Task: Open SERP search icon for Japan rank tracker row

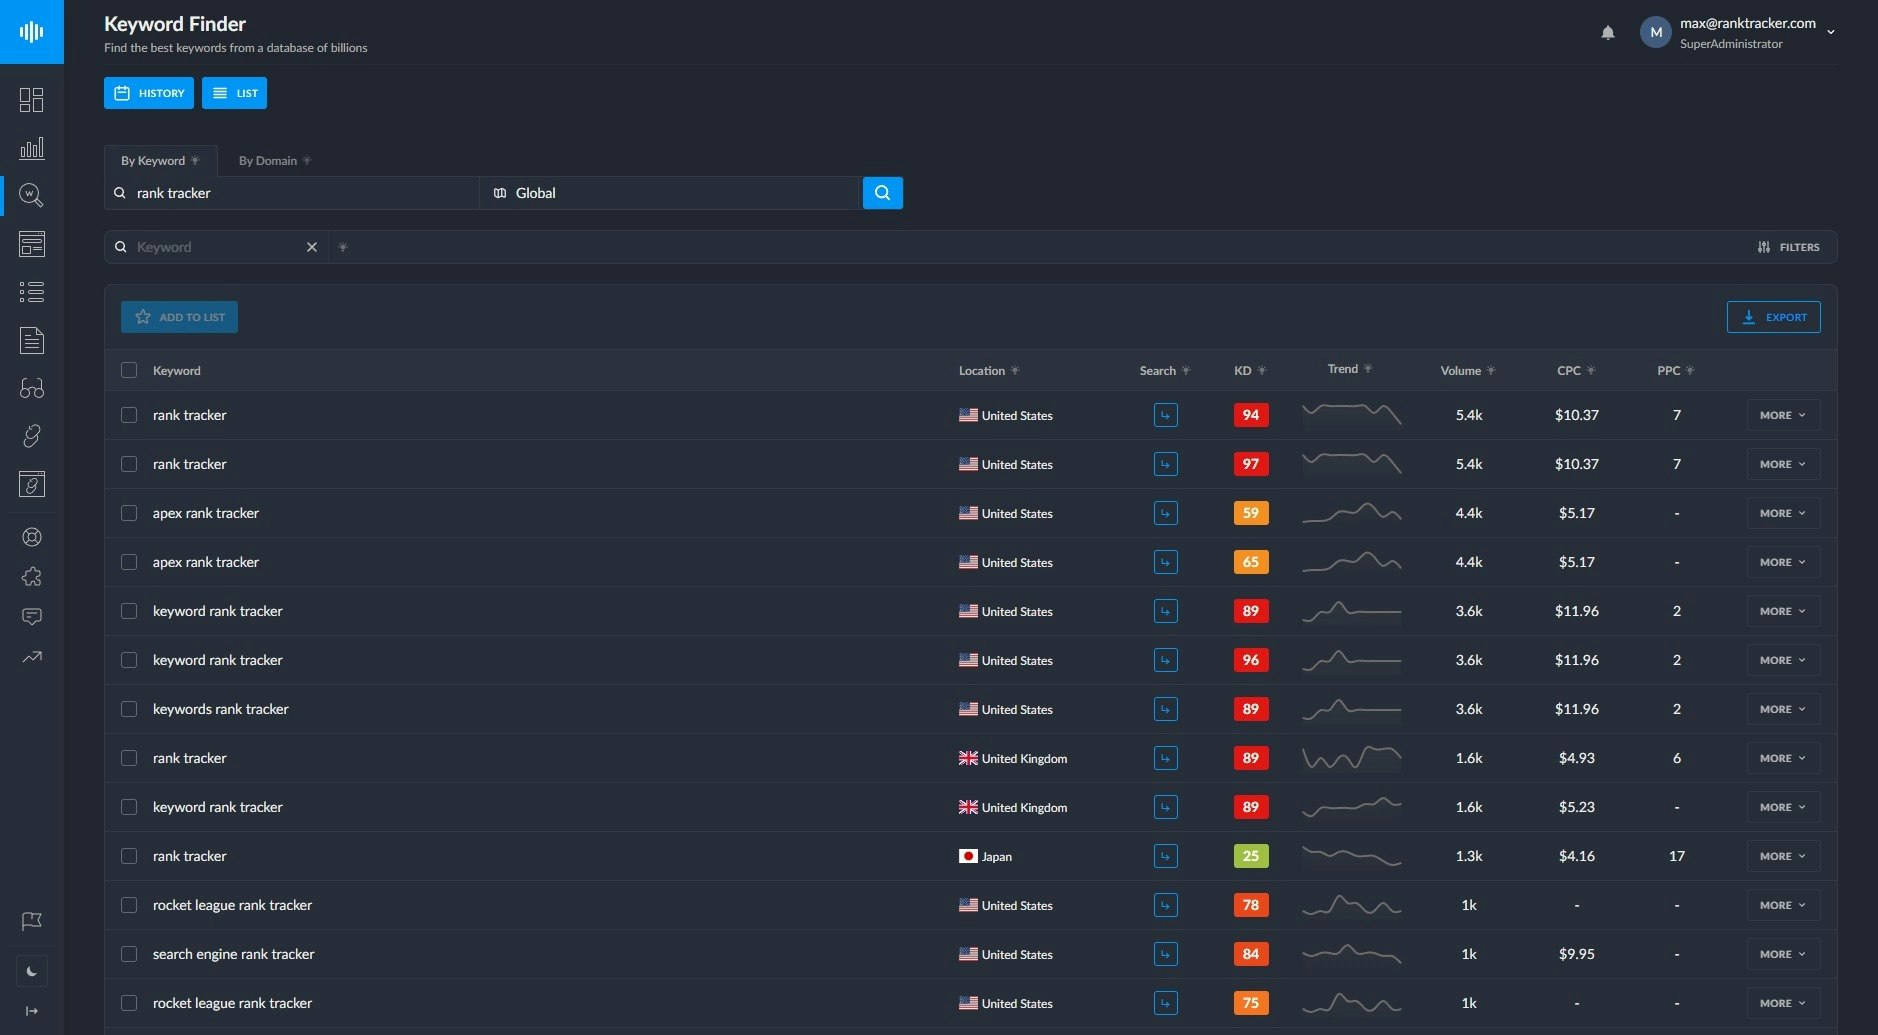Action: (1165, 856)
